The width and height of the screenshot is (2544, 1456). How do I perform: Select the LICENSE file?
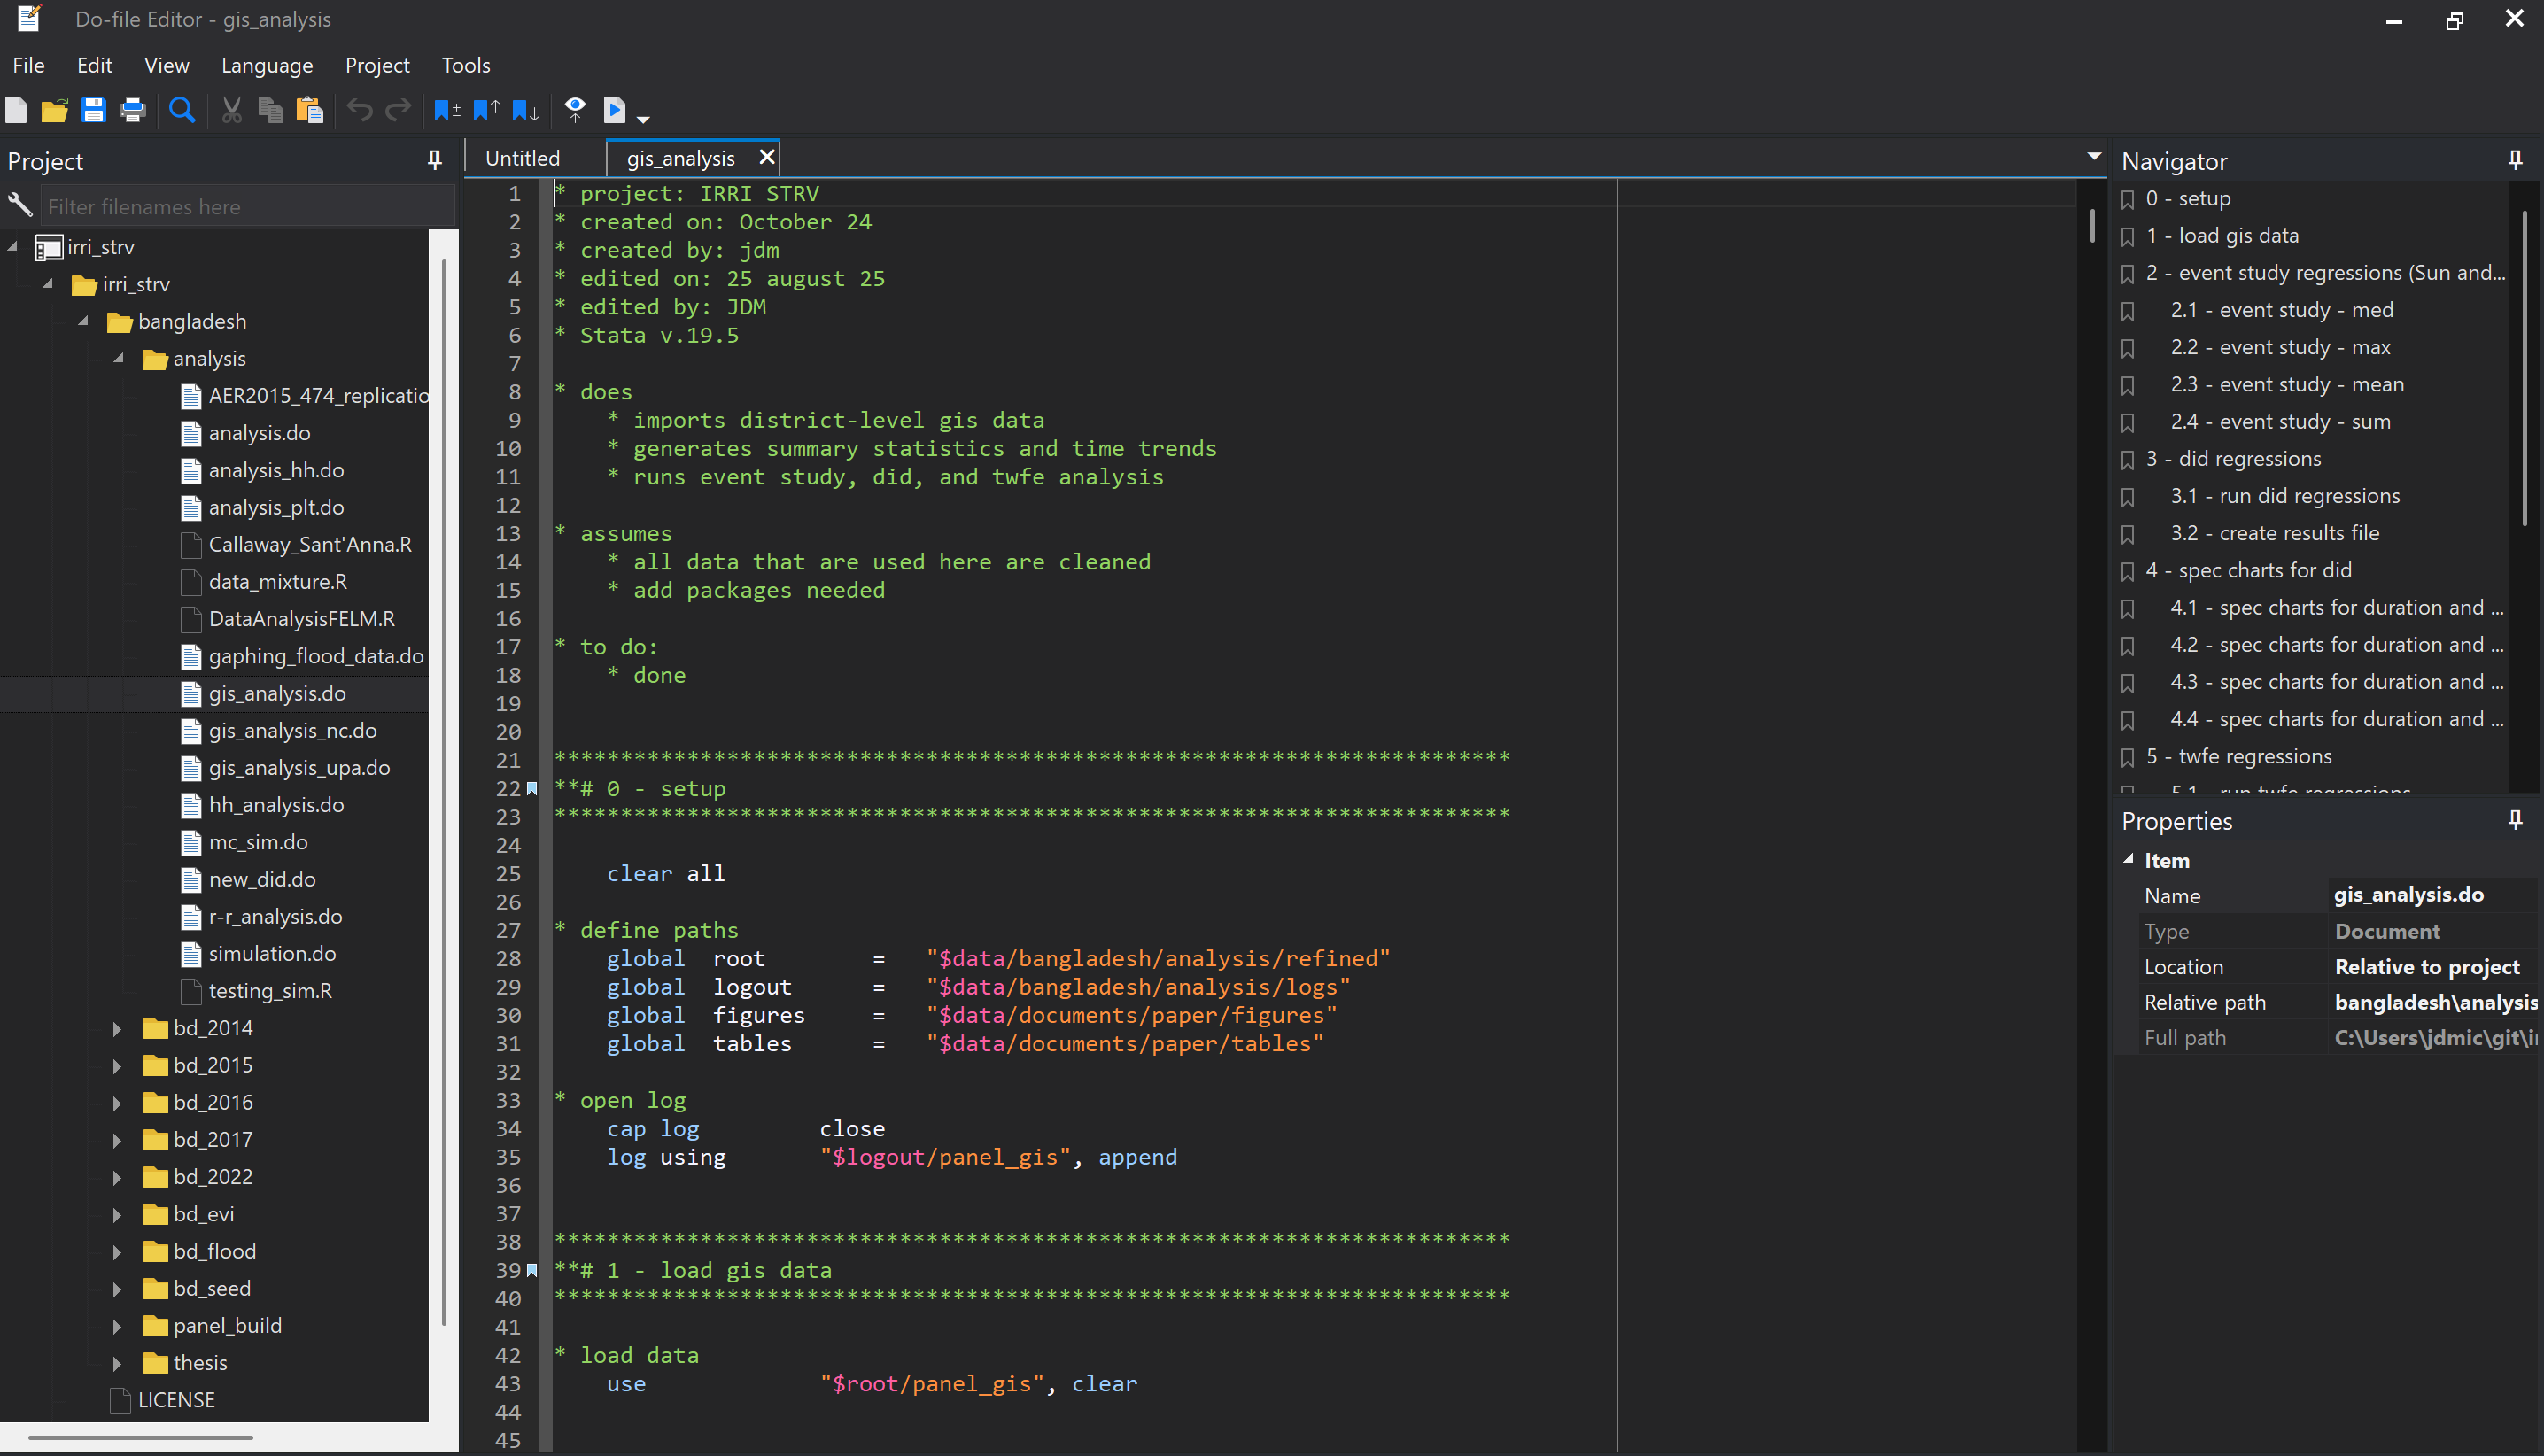(x=176, y=1400)
